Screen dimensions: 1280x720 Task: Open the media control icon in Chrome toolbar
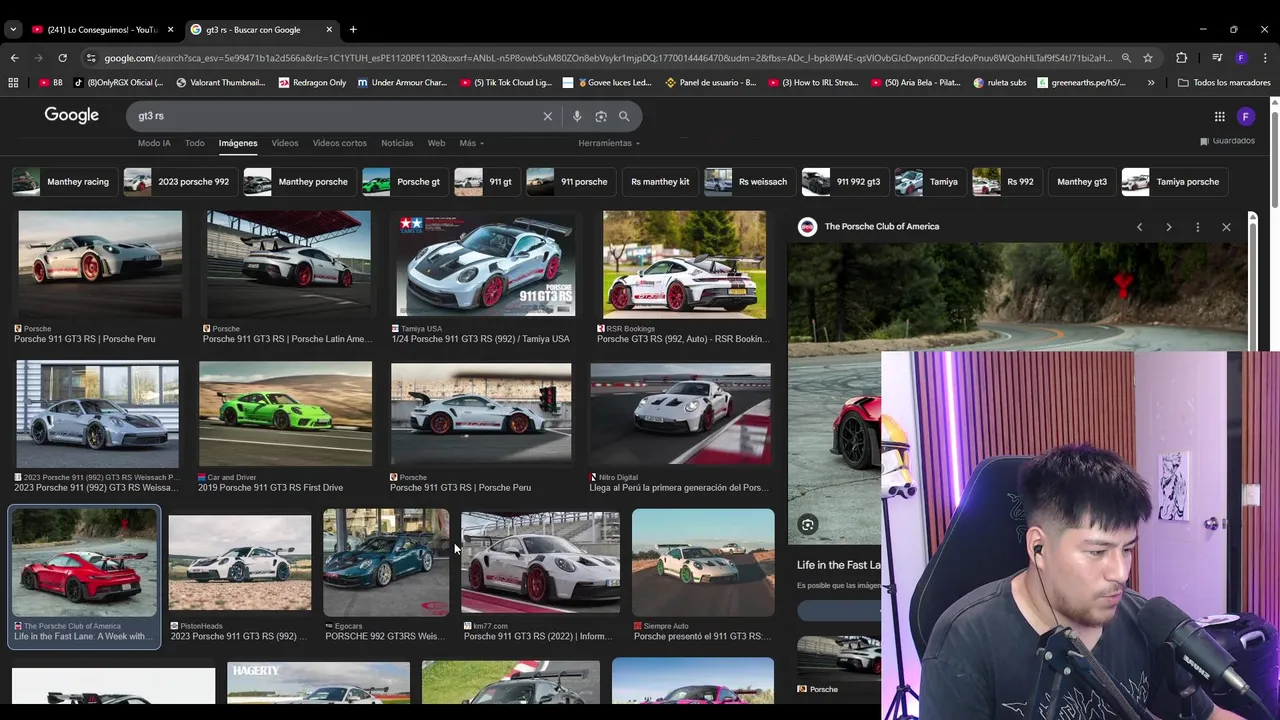[x=1217, y=58]
